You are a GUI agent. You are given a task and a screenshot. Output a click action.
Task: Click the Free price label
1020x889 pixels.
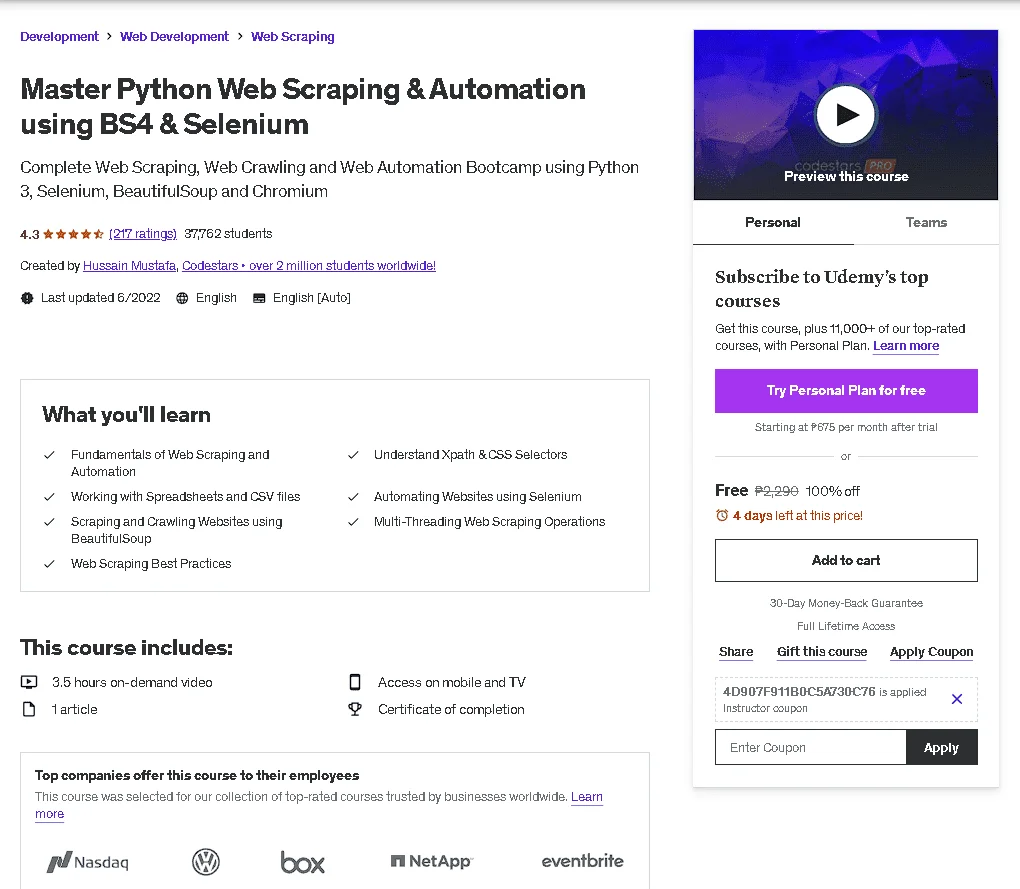coord(731,490)
